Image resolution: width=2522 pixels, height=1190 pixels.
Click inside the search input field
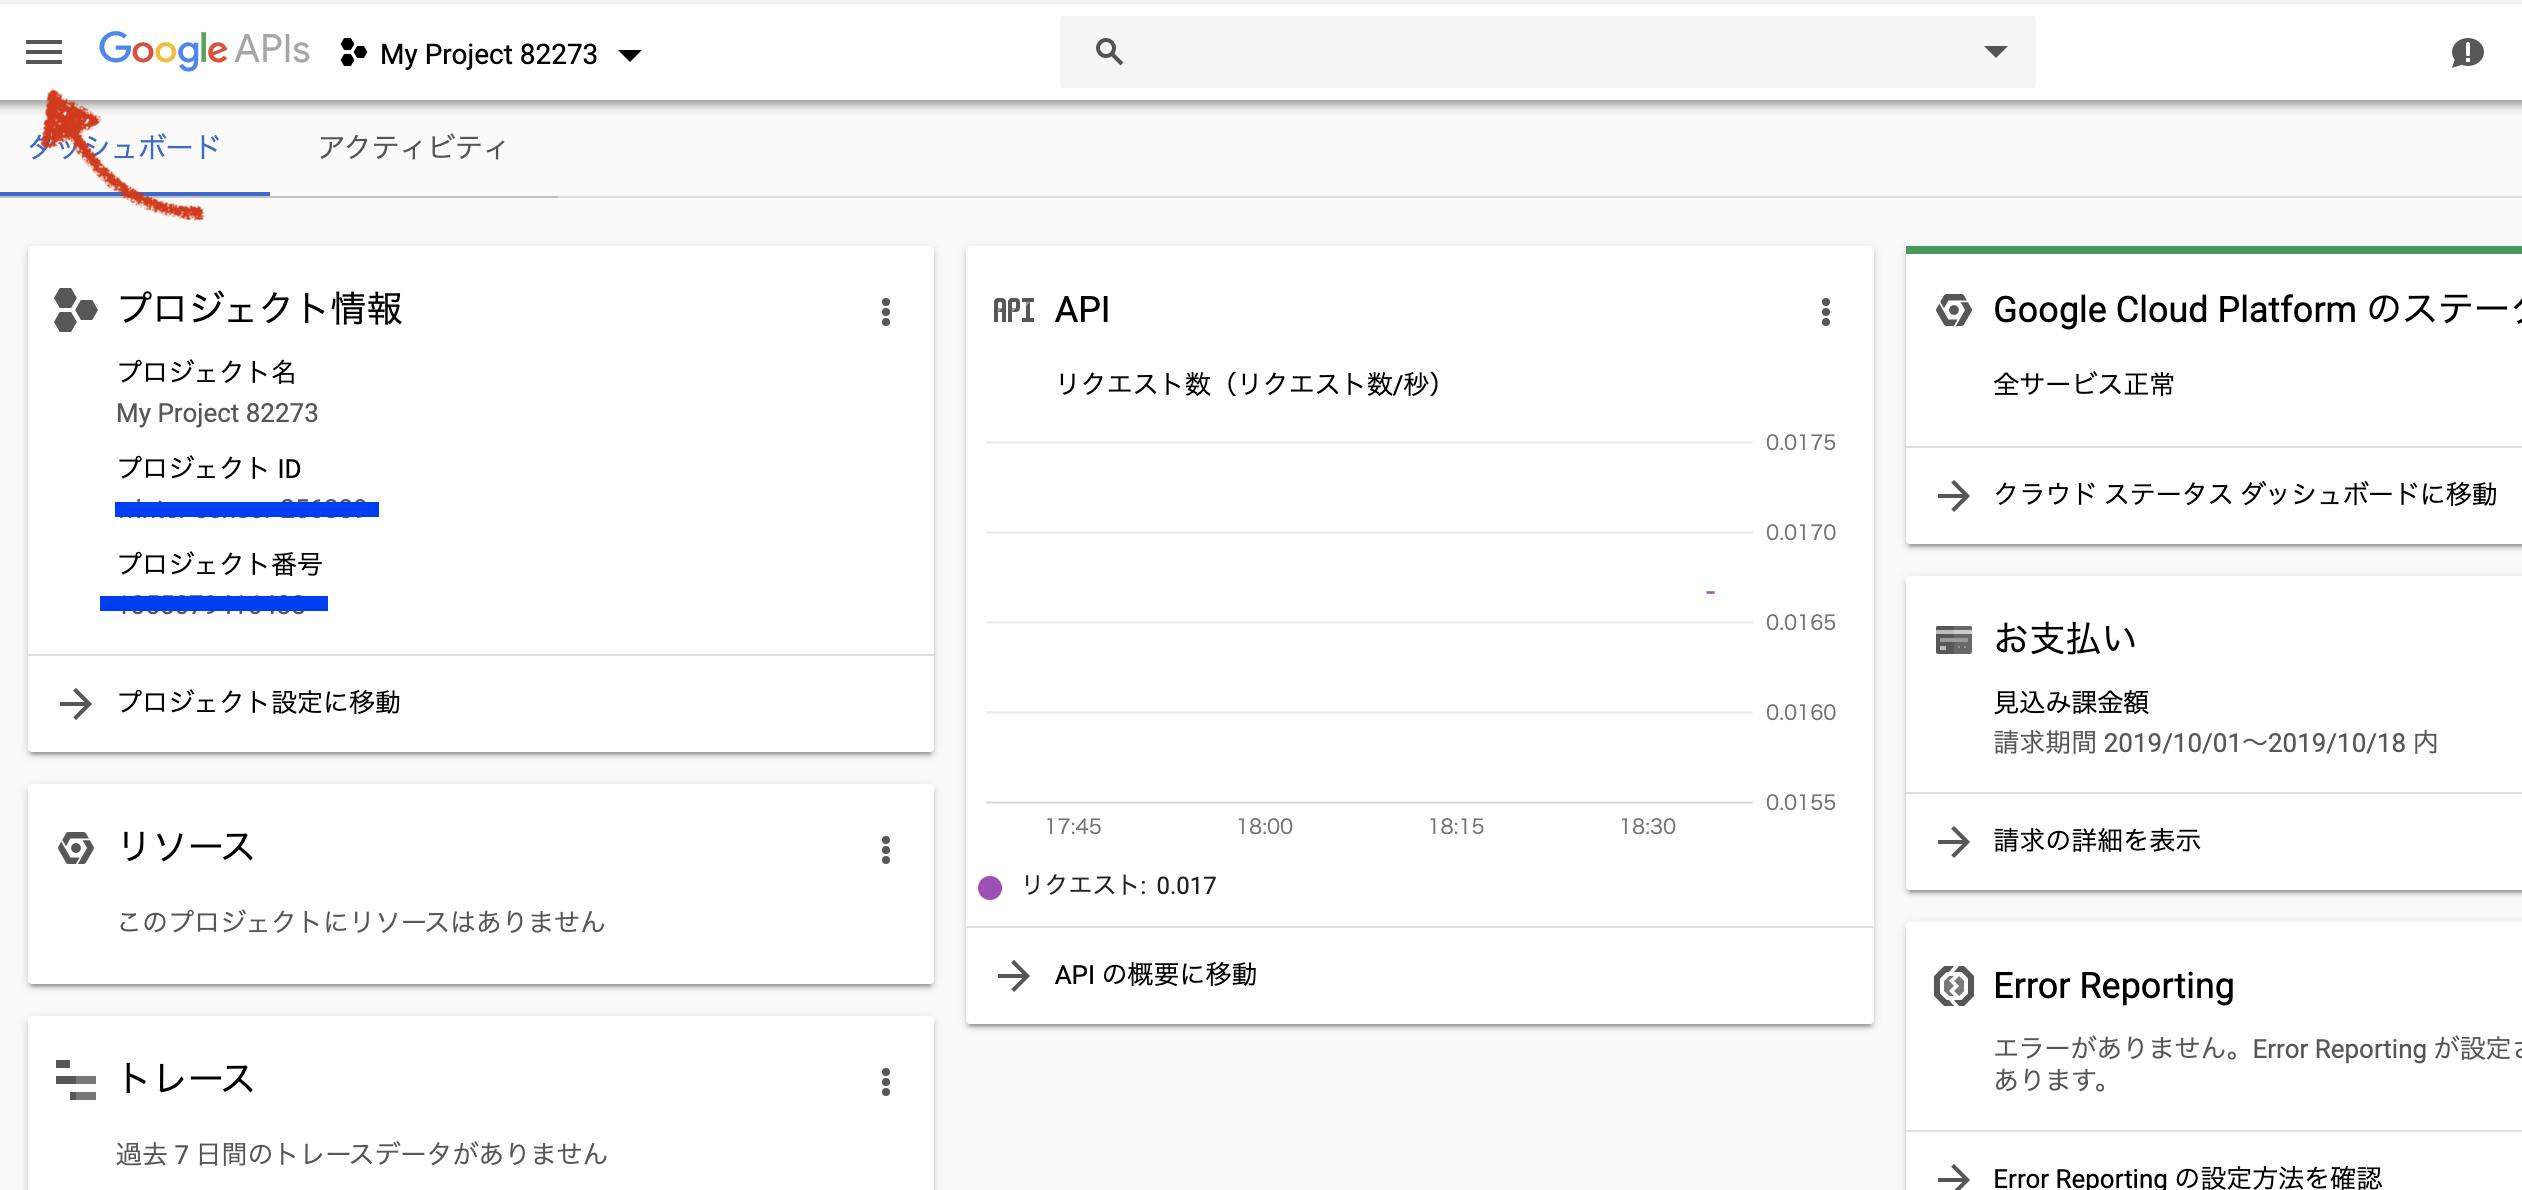pyautogui.click(x=1500, y=51)
